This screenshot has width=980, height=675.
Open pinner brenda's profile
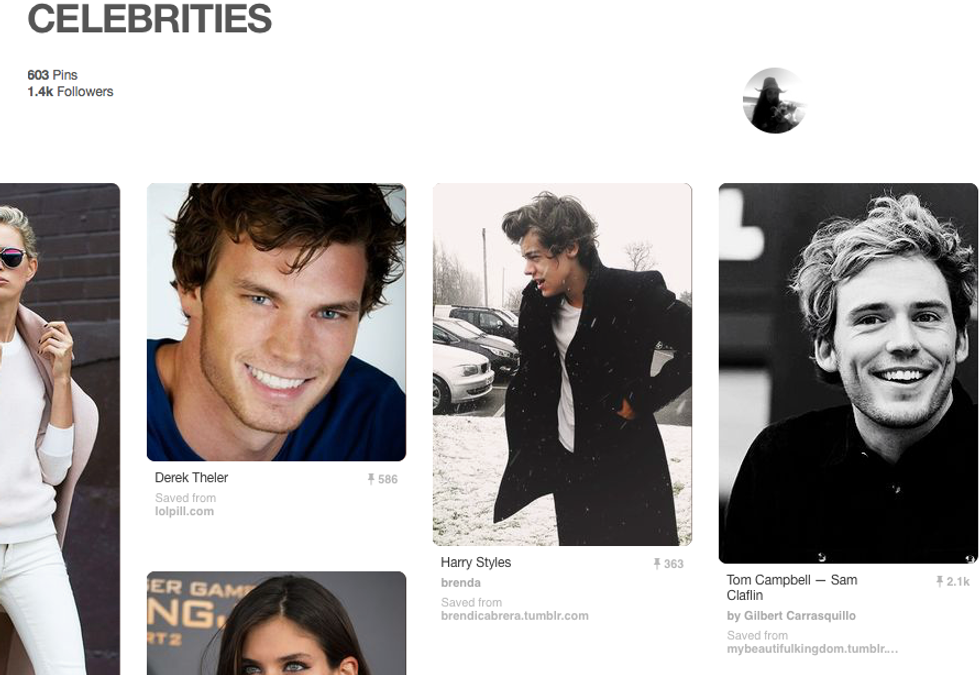pos(461,582)
